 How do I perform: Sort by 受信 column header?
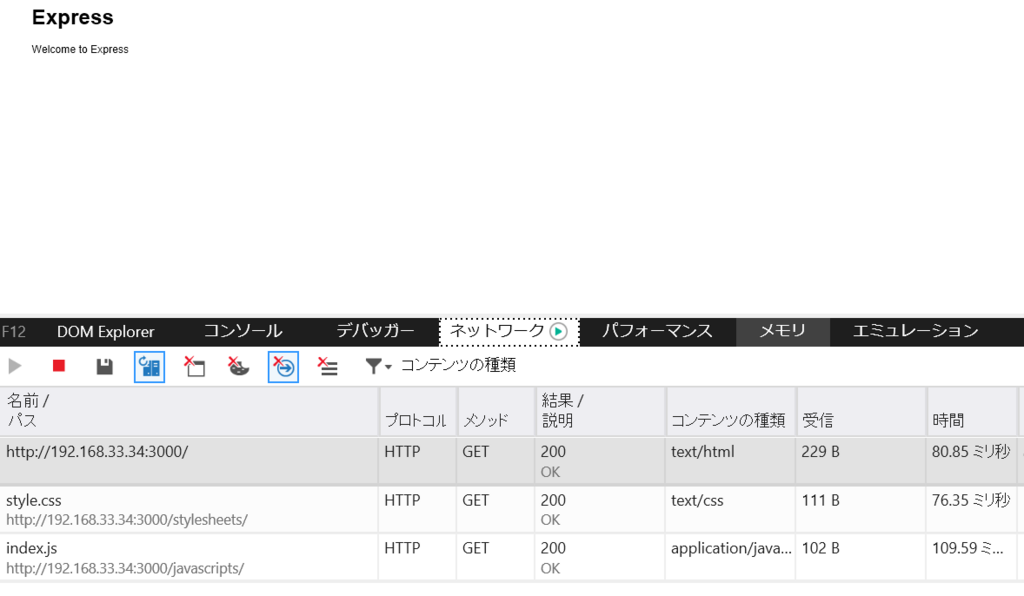pyautogui.click(x=861, y=411)
